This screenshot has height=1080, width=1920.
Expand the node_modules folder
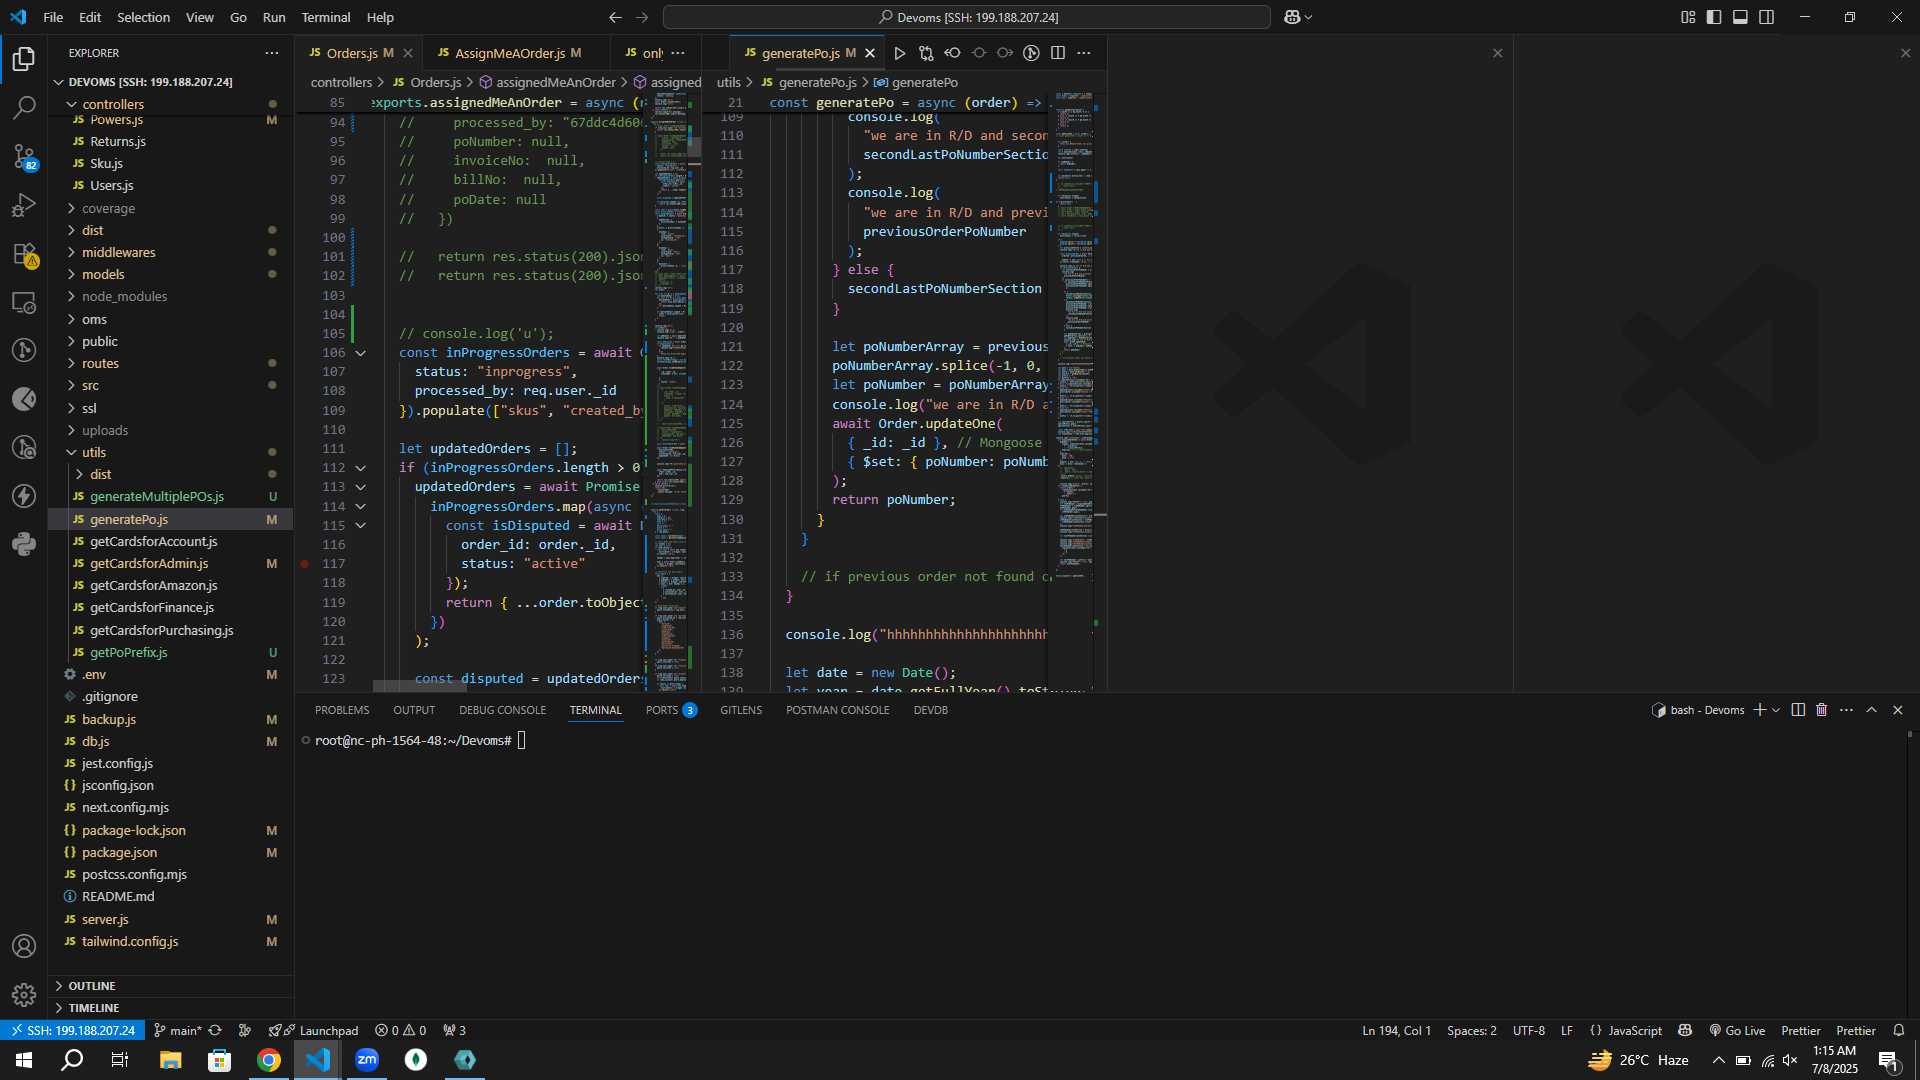(x=124, y=296)
